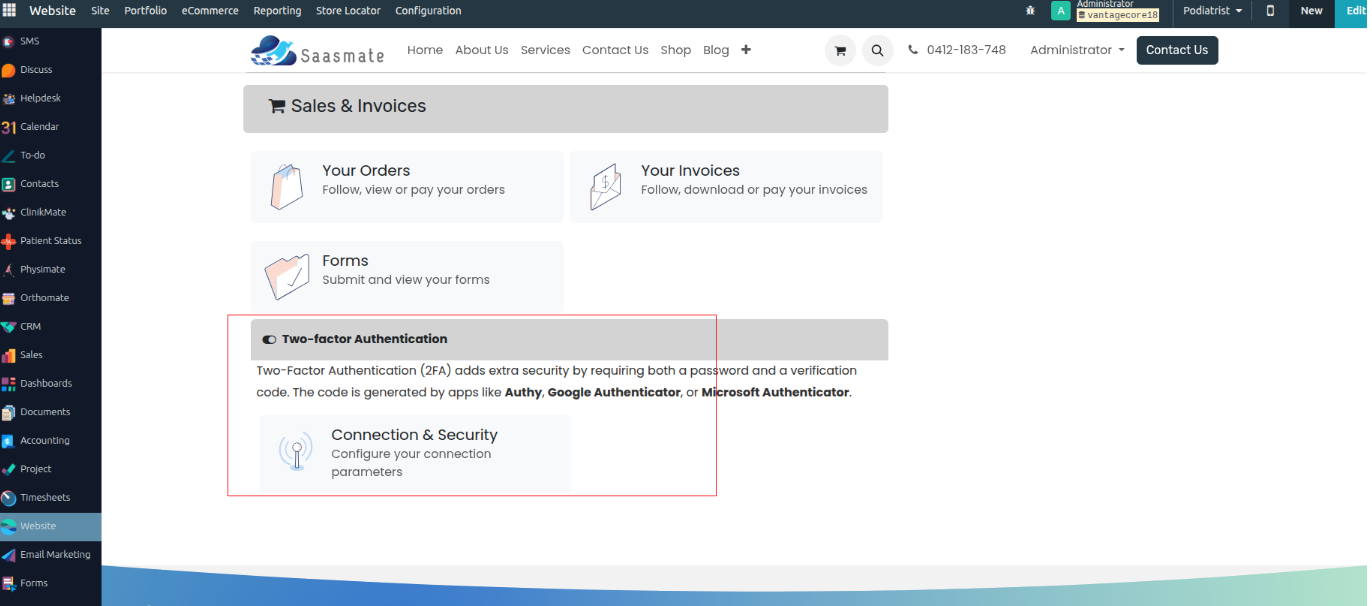Open Discuss in the sidebar
Viewport: 1372px width, 606px height.
pos(35,70)
